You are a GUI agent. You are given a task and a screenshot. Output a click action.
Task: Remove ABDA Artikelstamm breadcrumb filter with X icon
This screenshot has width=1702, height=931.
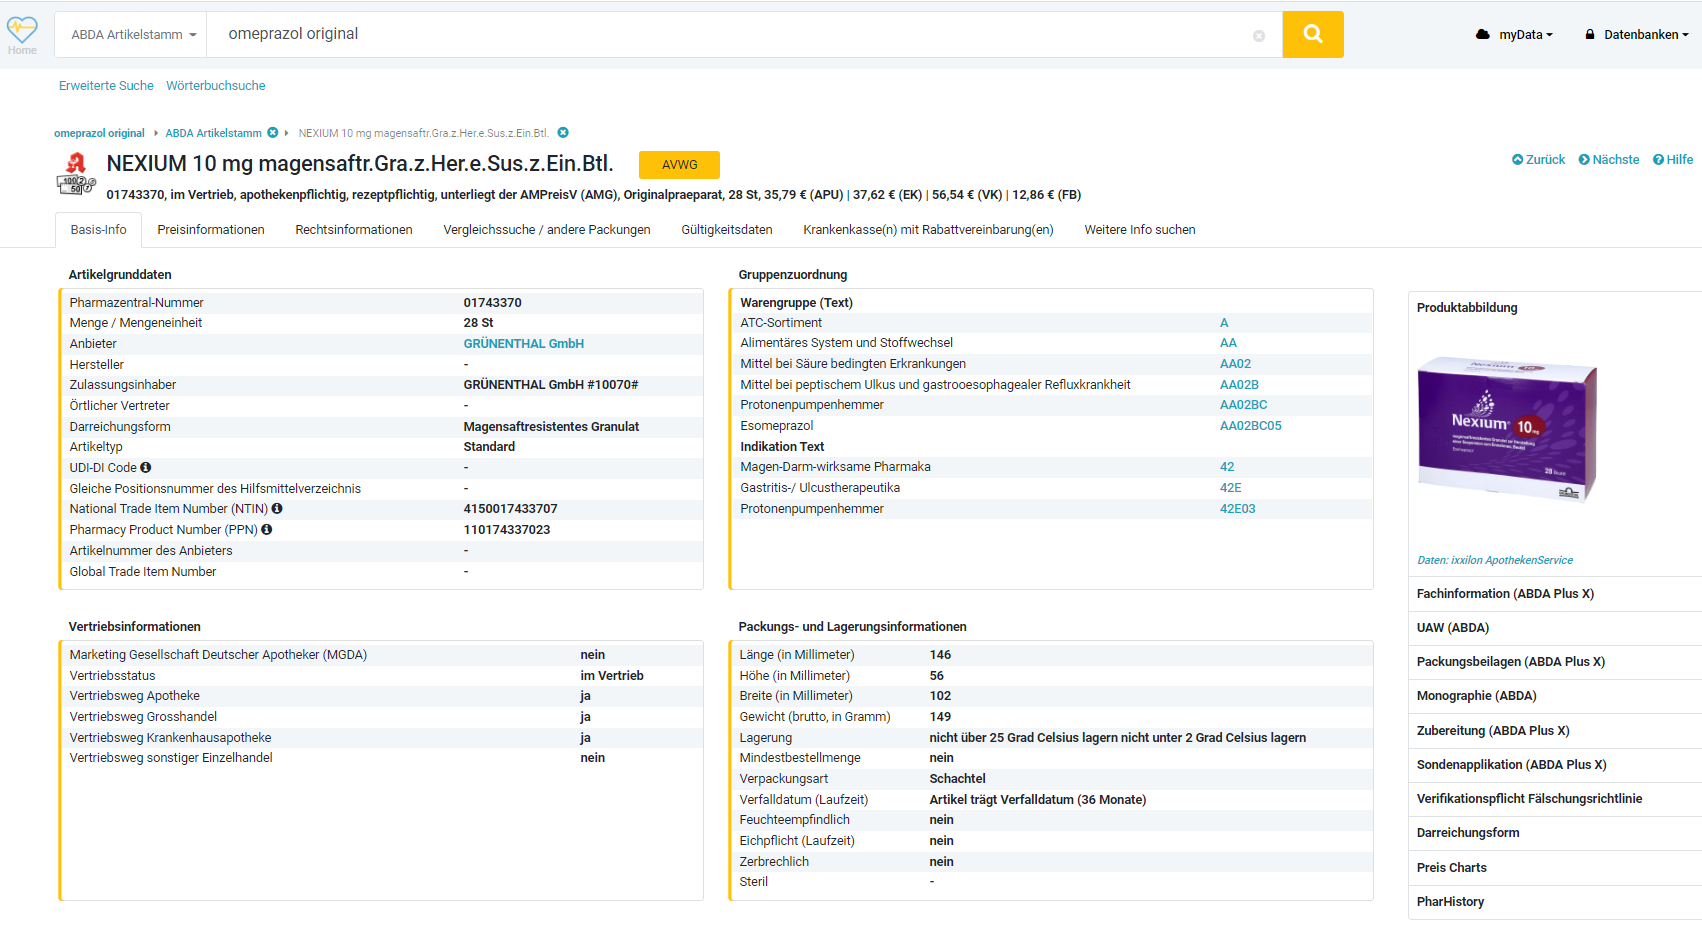272,133
